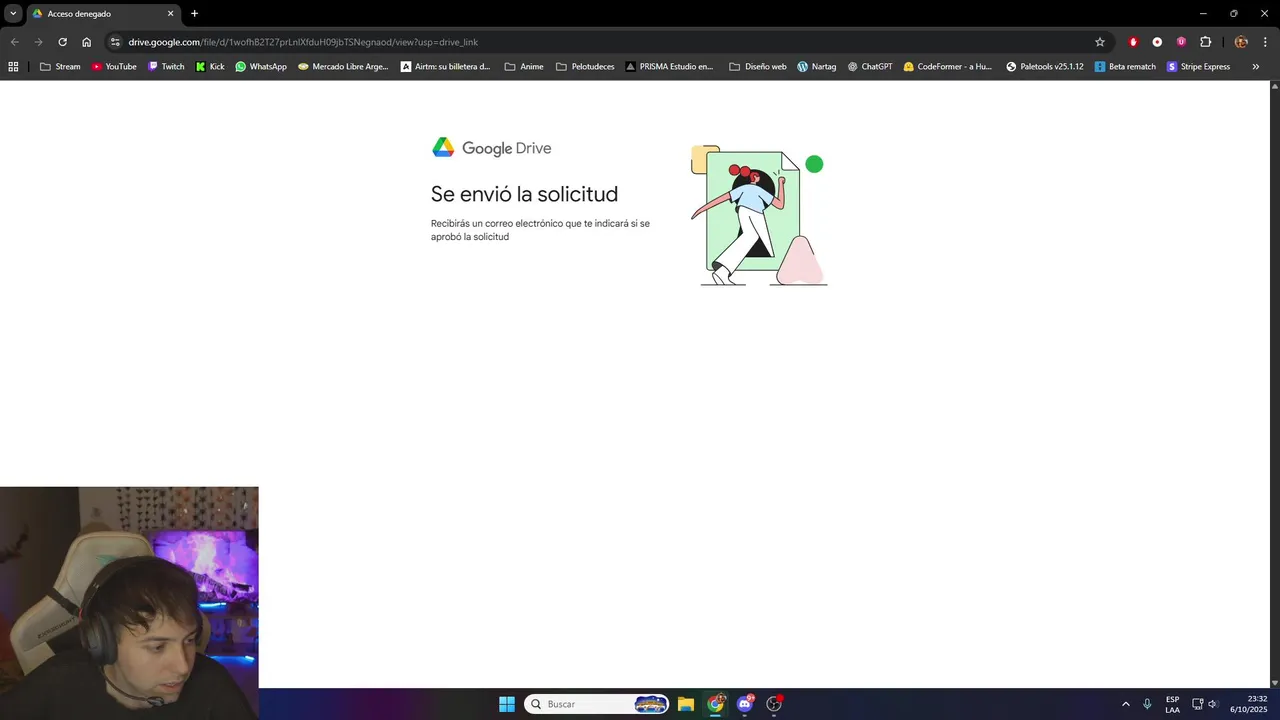Bookmark this page with the star icon

pos(1100,42)
